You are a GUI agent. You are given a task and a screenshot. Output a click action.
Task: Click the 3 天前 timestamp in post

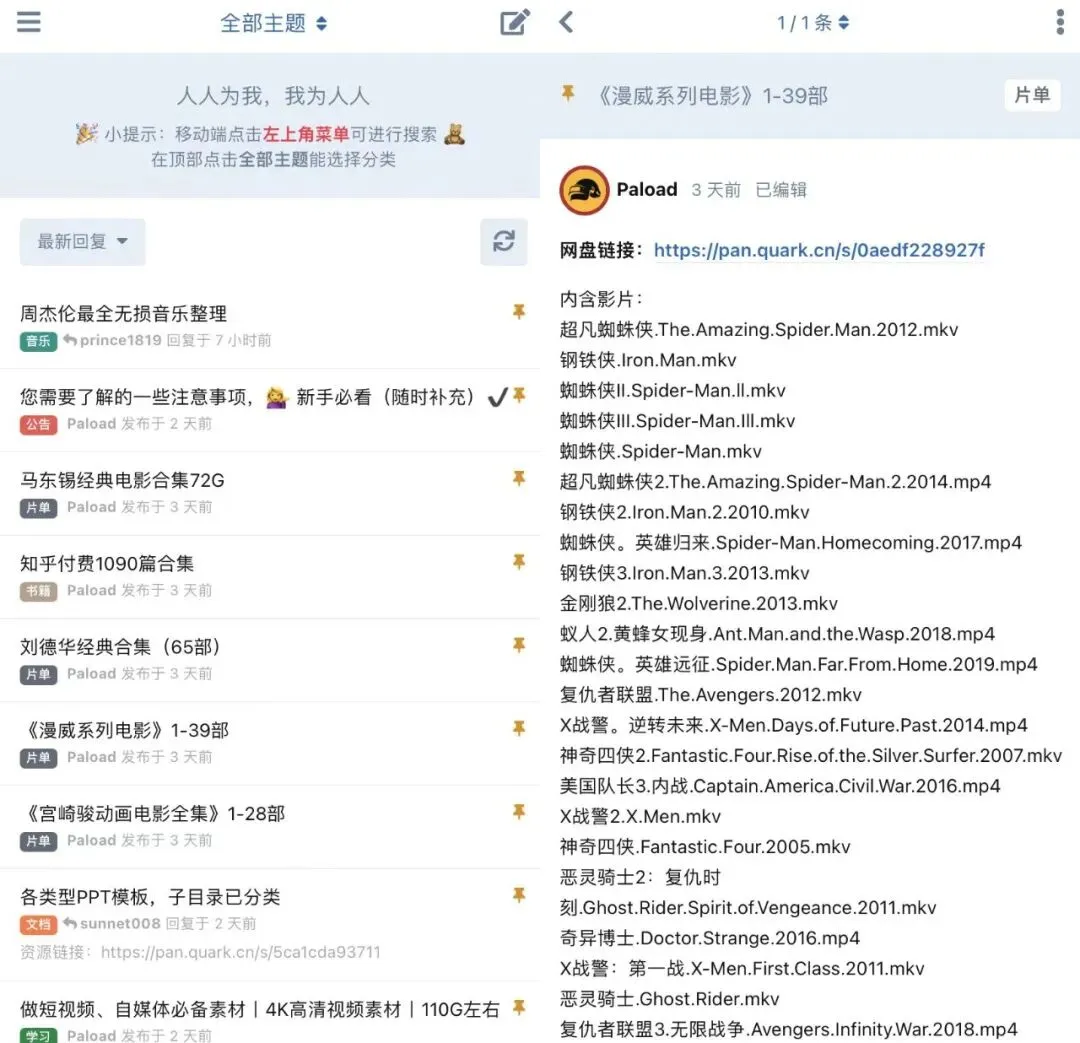[716, 189]
